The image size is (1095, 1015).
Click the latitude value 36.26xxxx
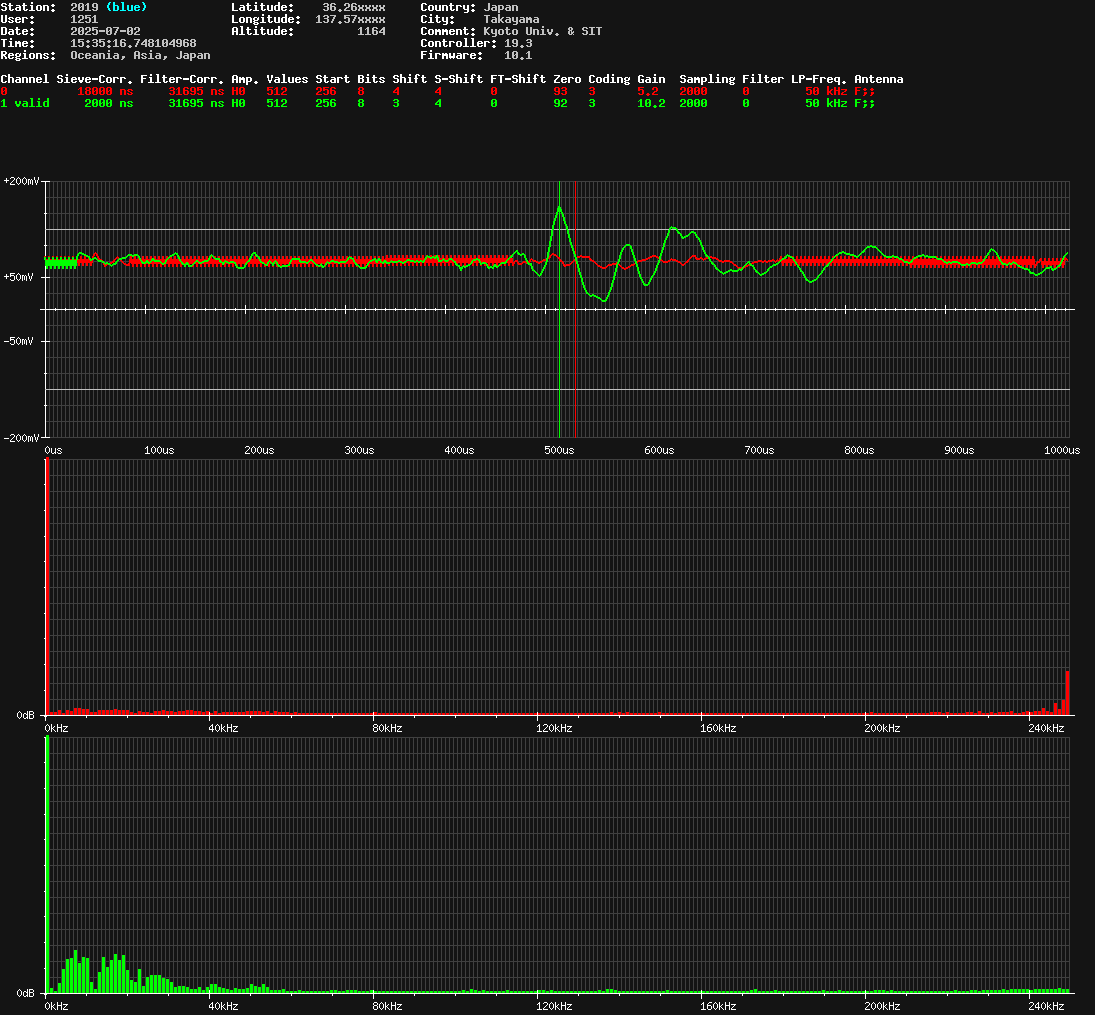[x=353, y=7]
